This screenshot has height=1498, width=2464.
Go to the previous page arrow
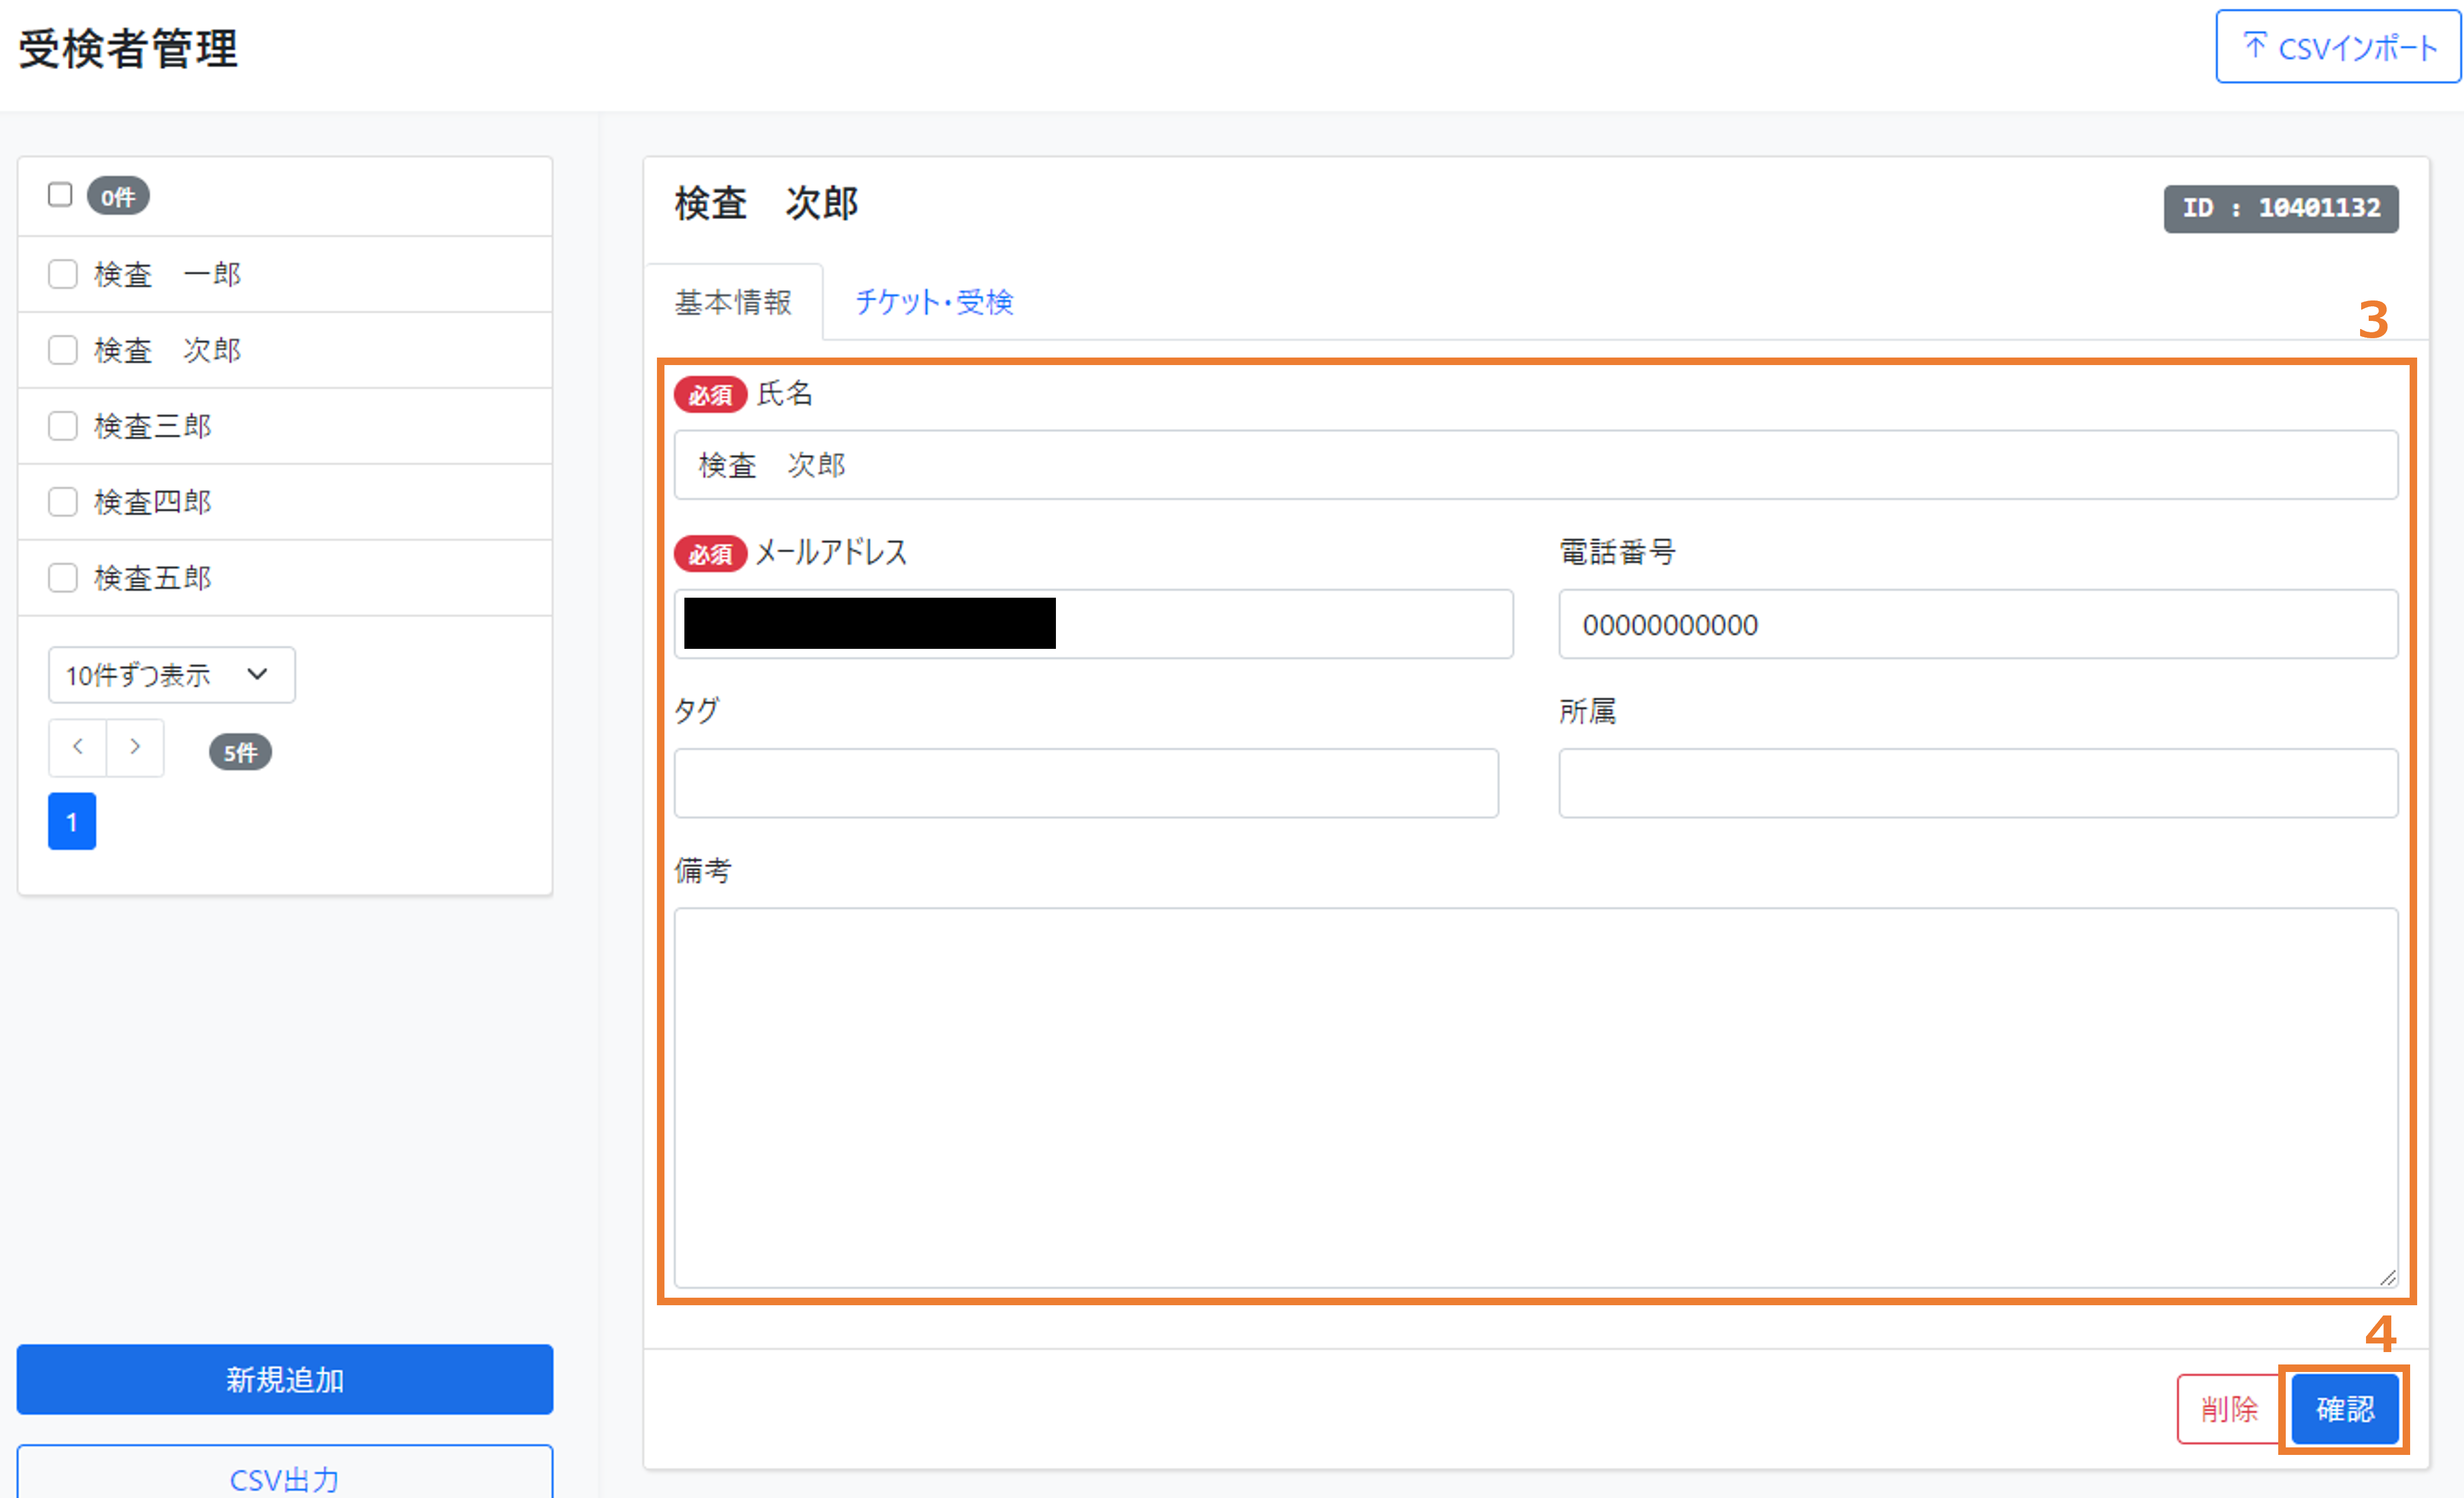tap(78, 747)
